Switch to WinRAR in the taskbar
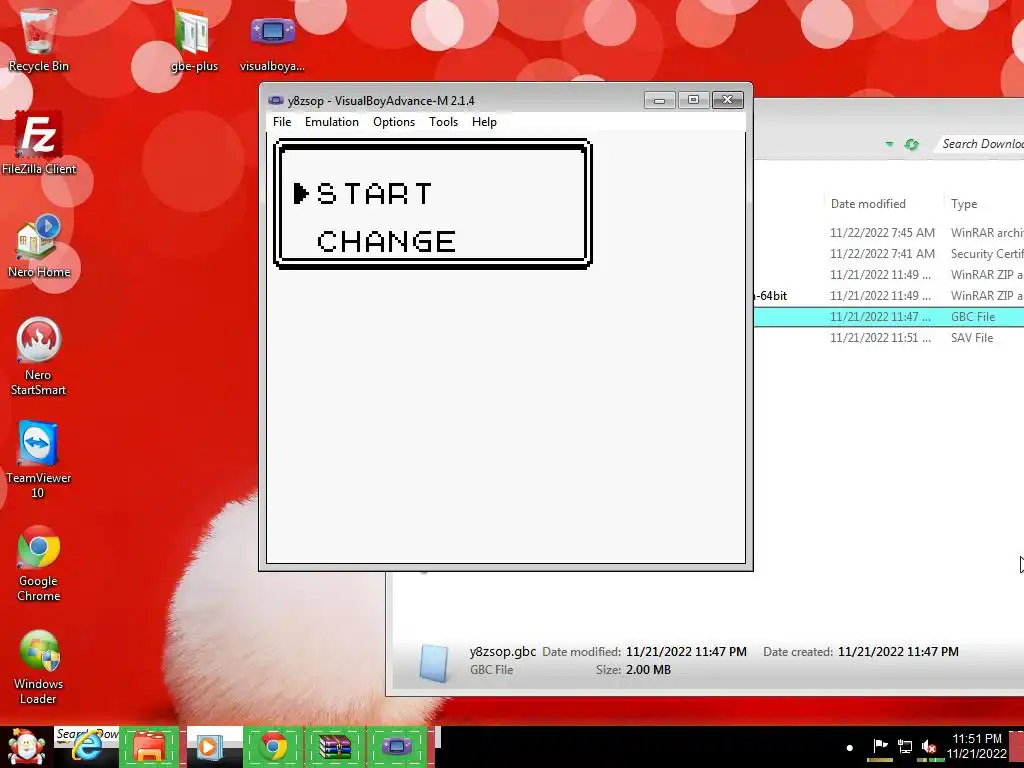This screenshot has height=768, width=1024. pyautogui.click(x=335, y=746)
